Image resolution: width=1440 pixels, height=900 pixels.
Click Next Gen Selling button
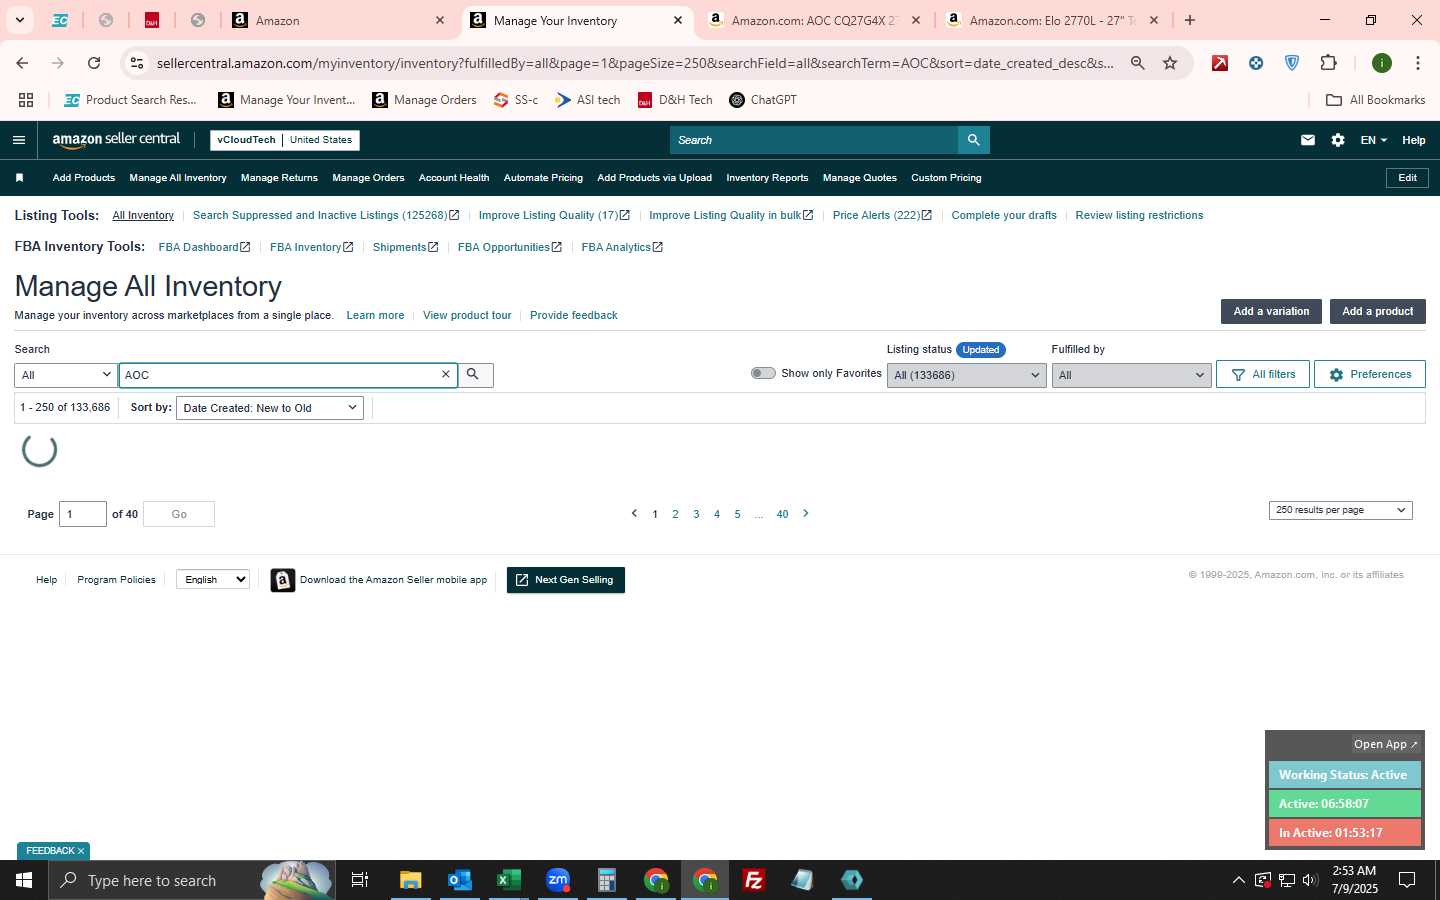point(566,580)
